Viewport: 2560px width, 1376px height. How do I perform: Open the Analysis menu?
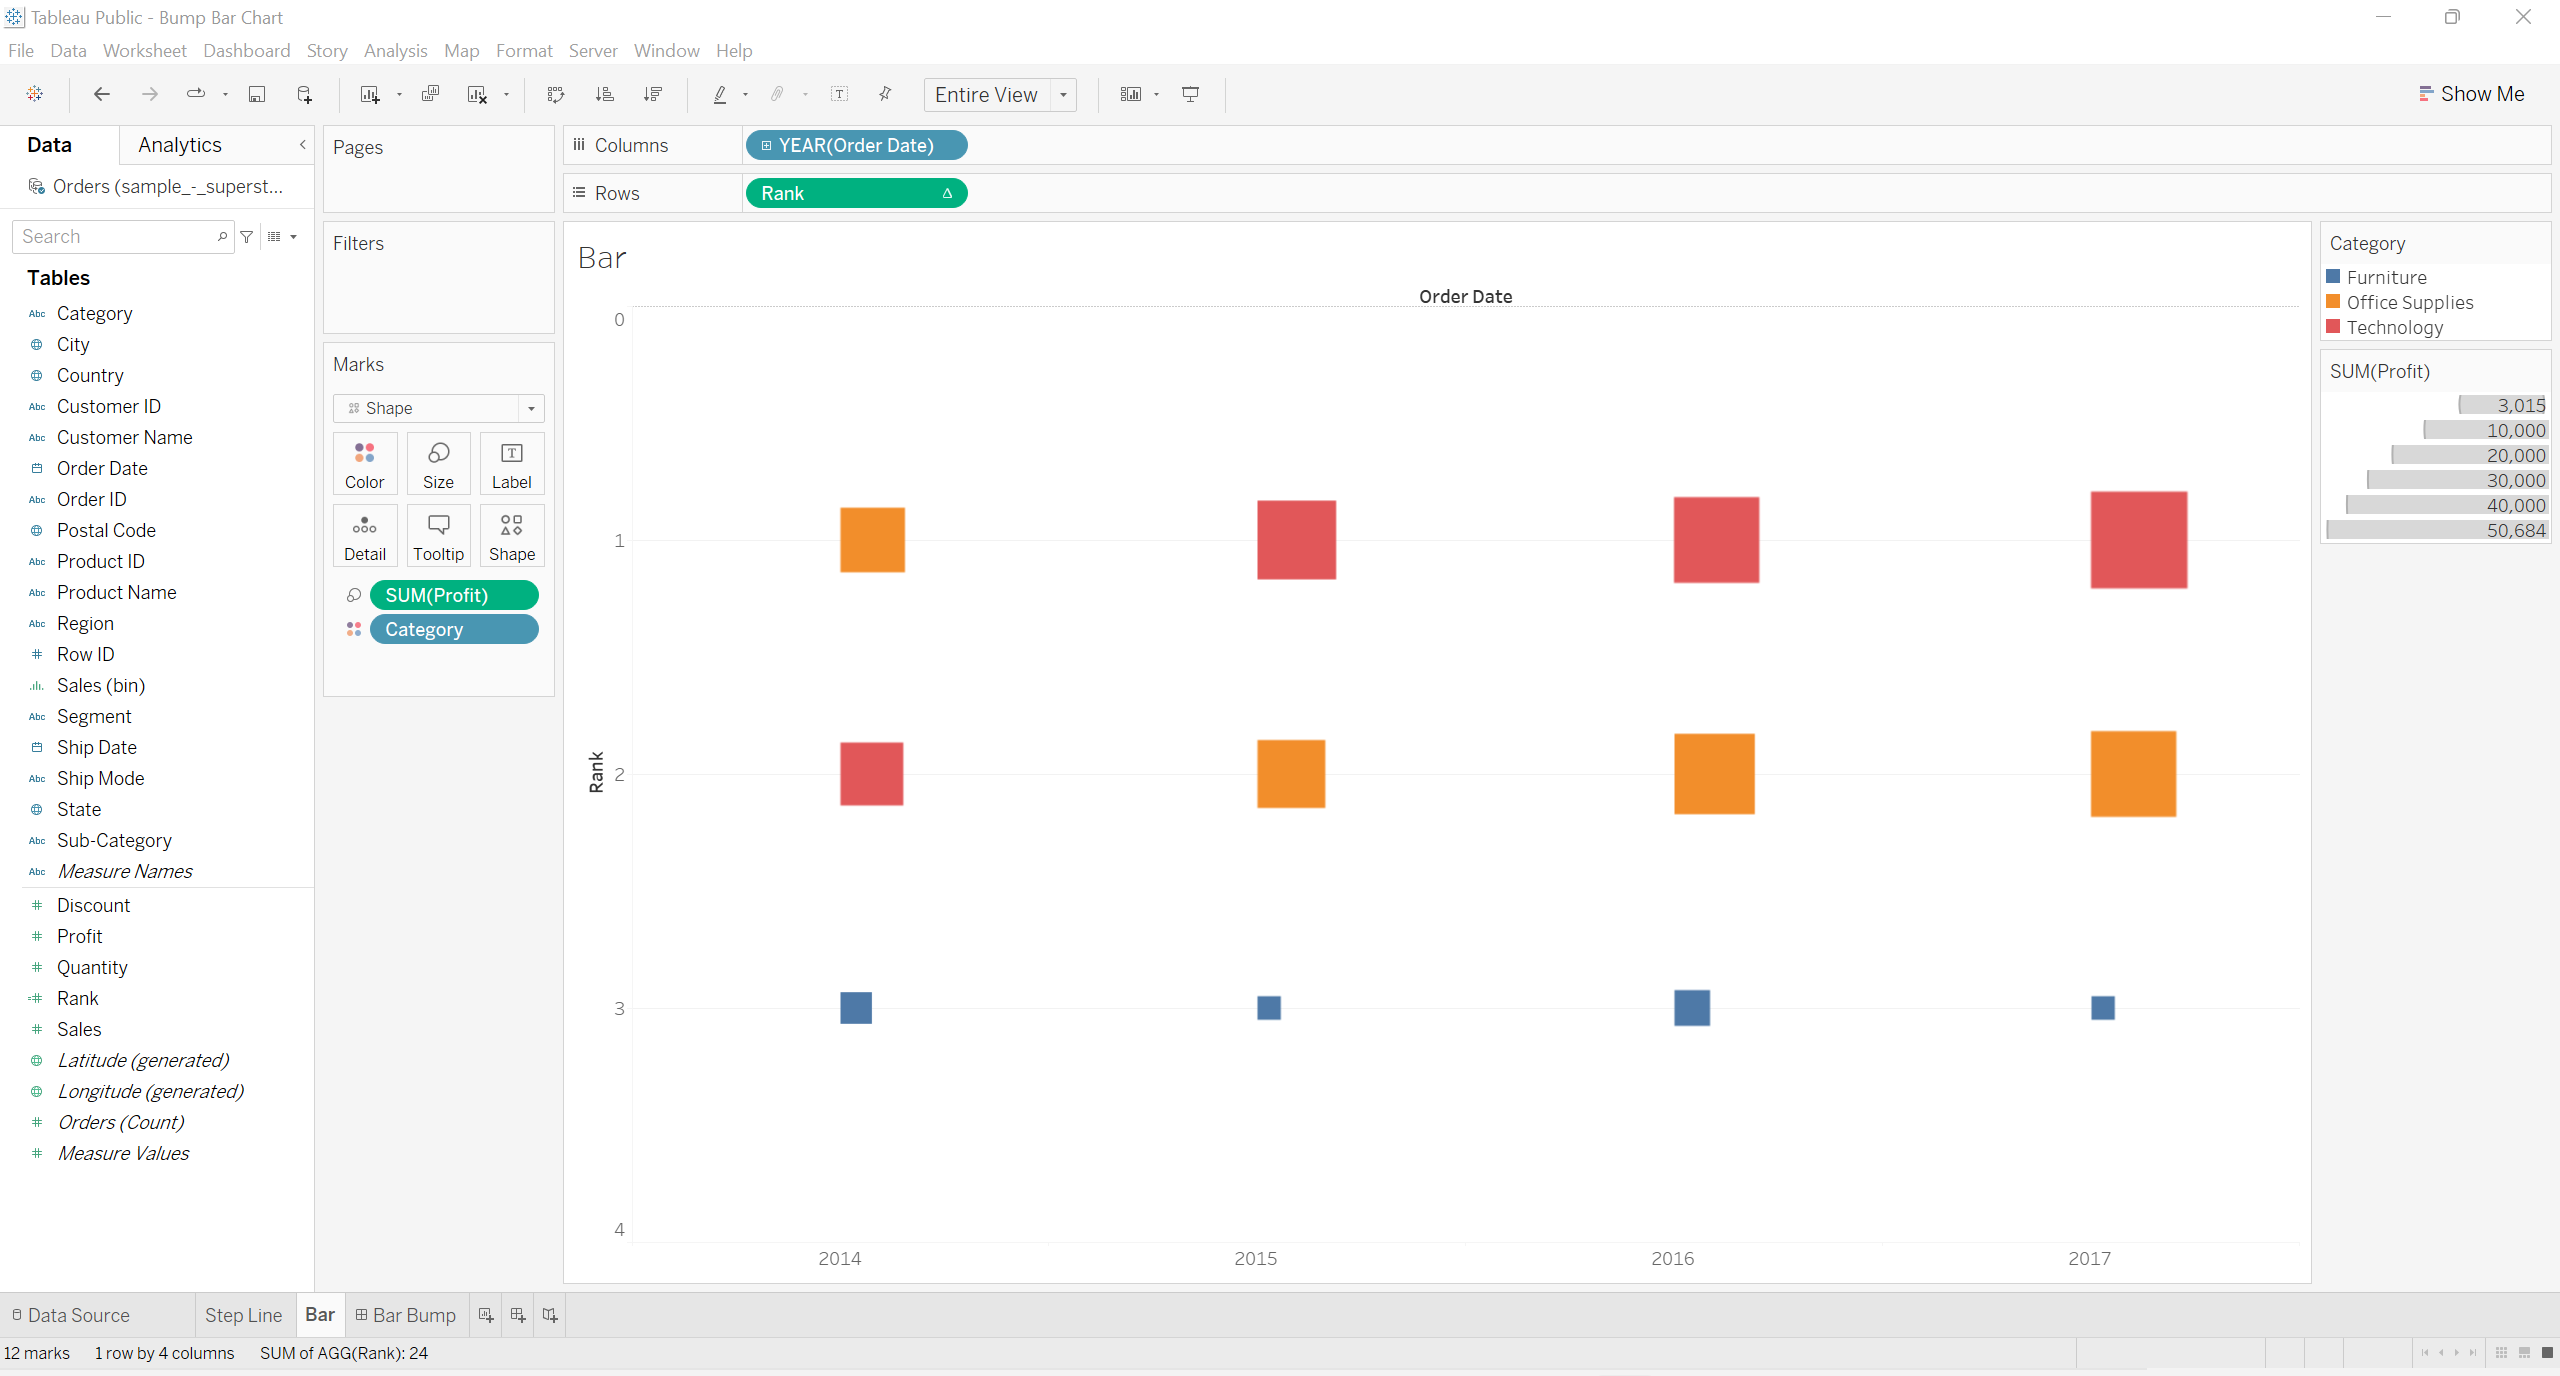point(395,50)
